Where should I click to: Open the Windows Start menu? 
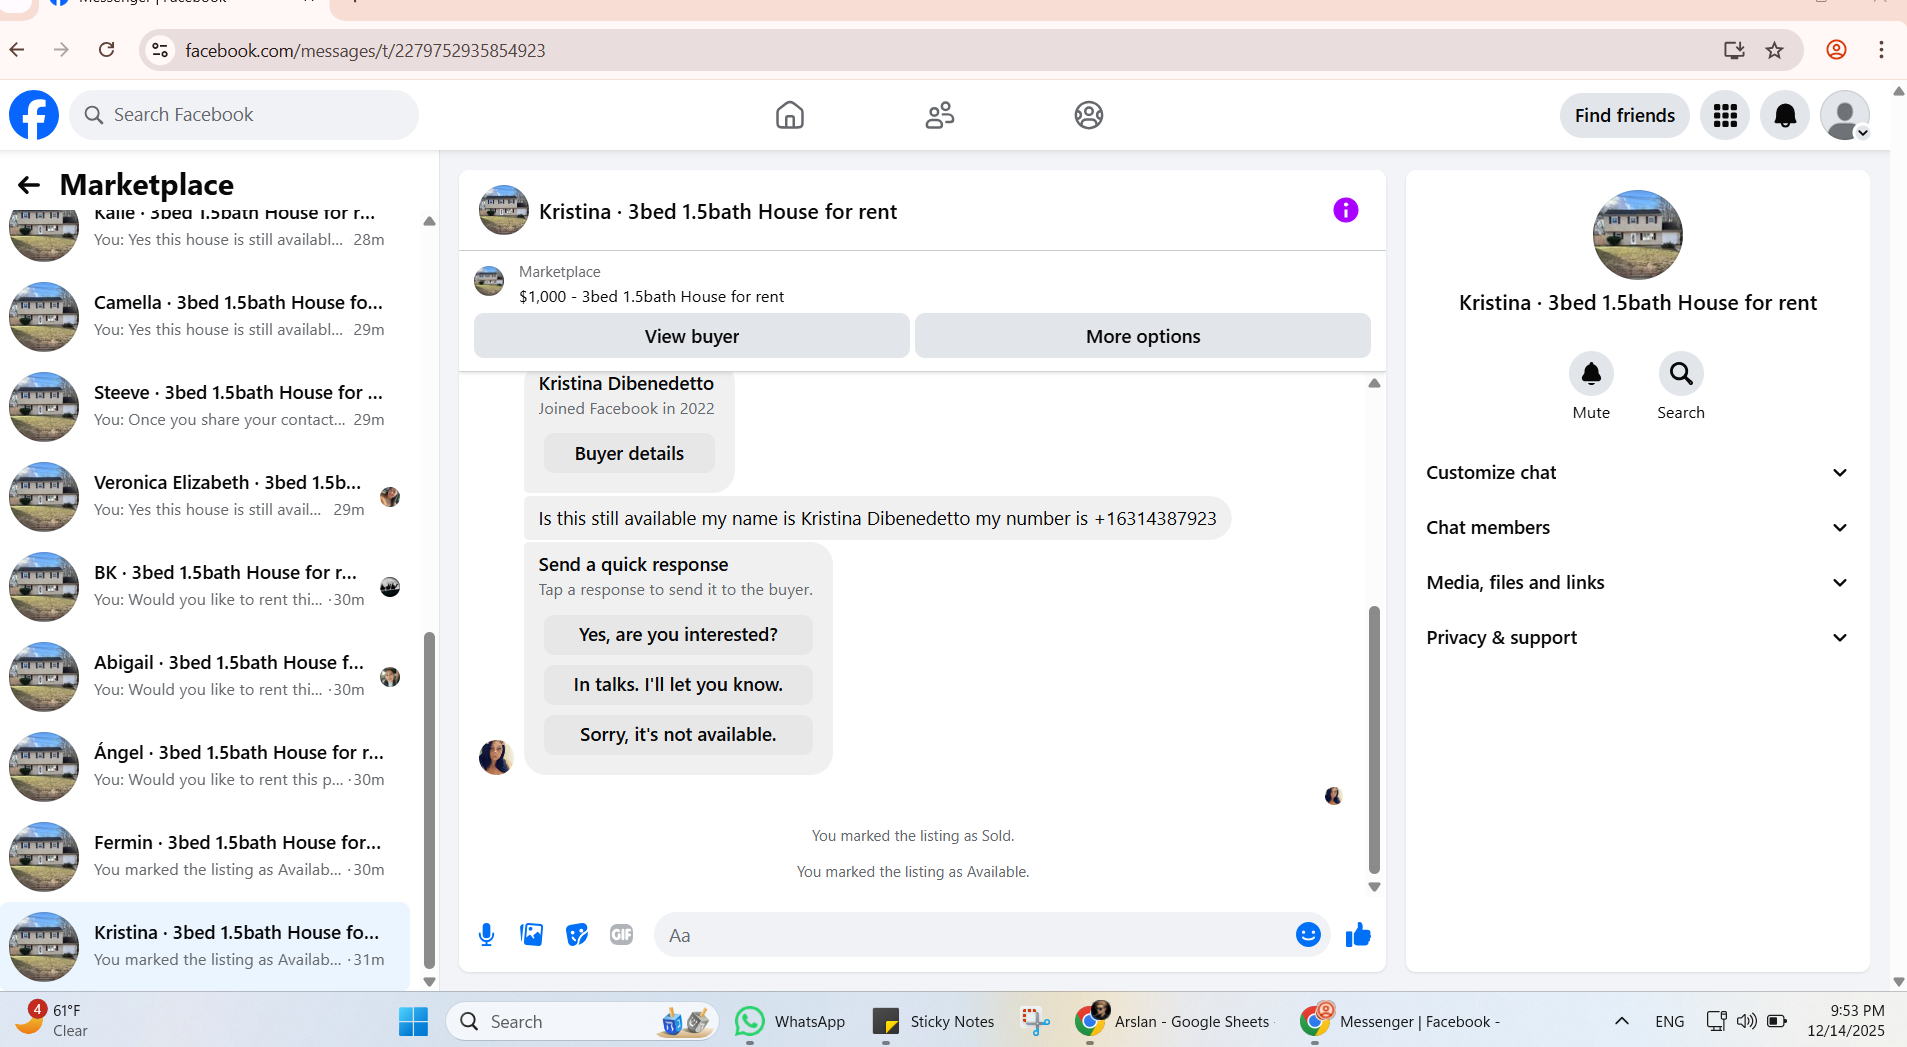point(413,1021)
